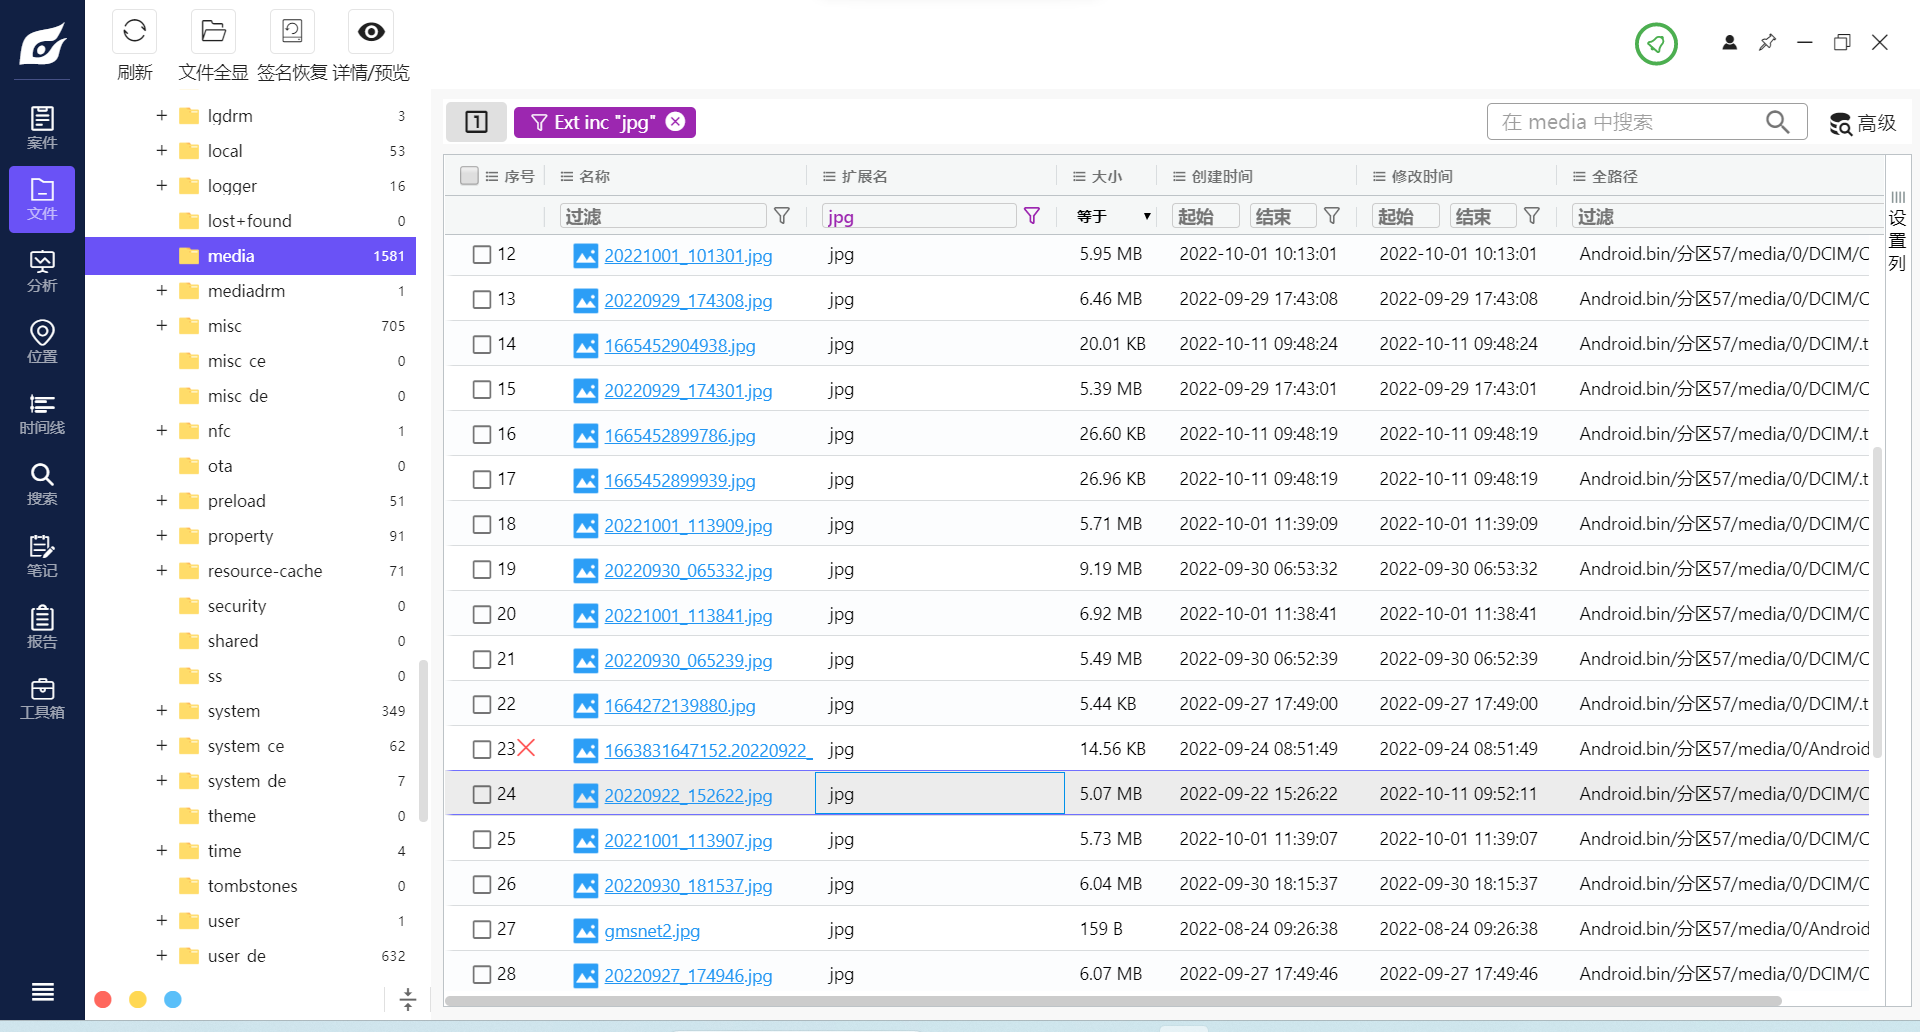
Task: Sort by 扩展名 column header
Action: 864,177
